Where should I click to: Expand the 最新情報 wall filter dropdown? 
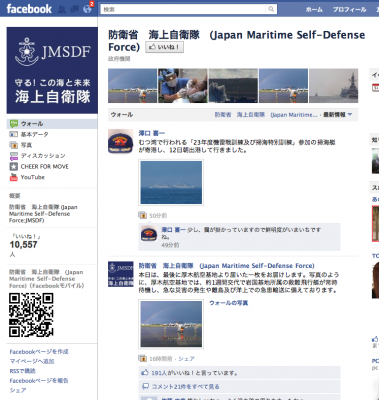(337, 115)
